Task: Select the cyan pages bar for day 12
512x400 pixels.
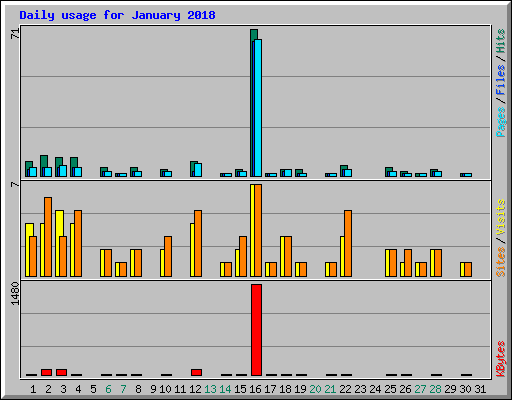Action: coord(198,170)
